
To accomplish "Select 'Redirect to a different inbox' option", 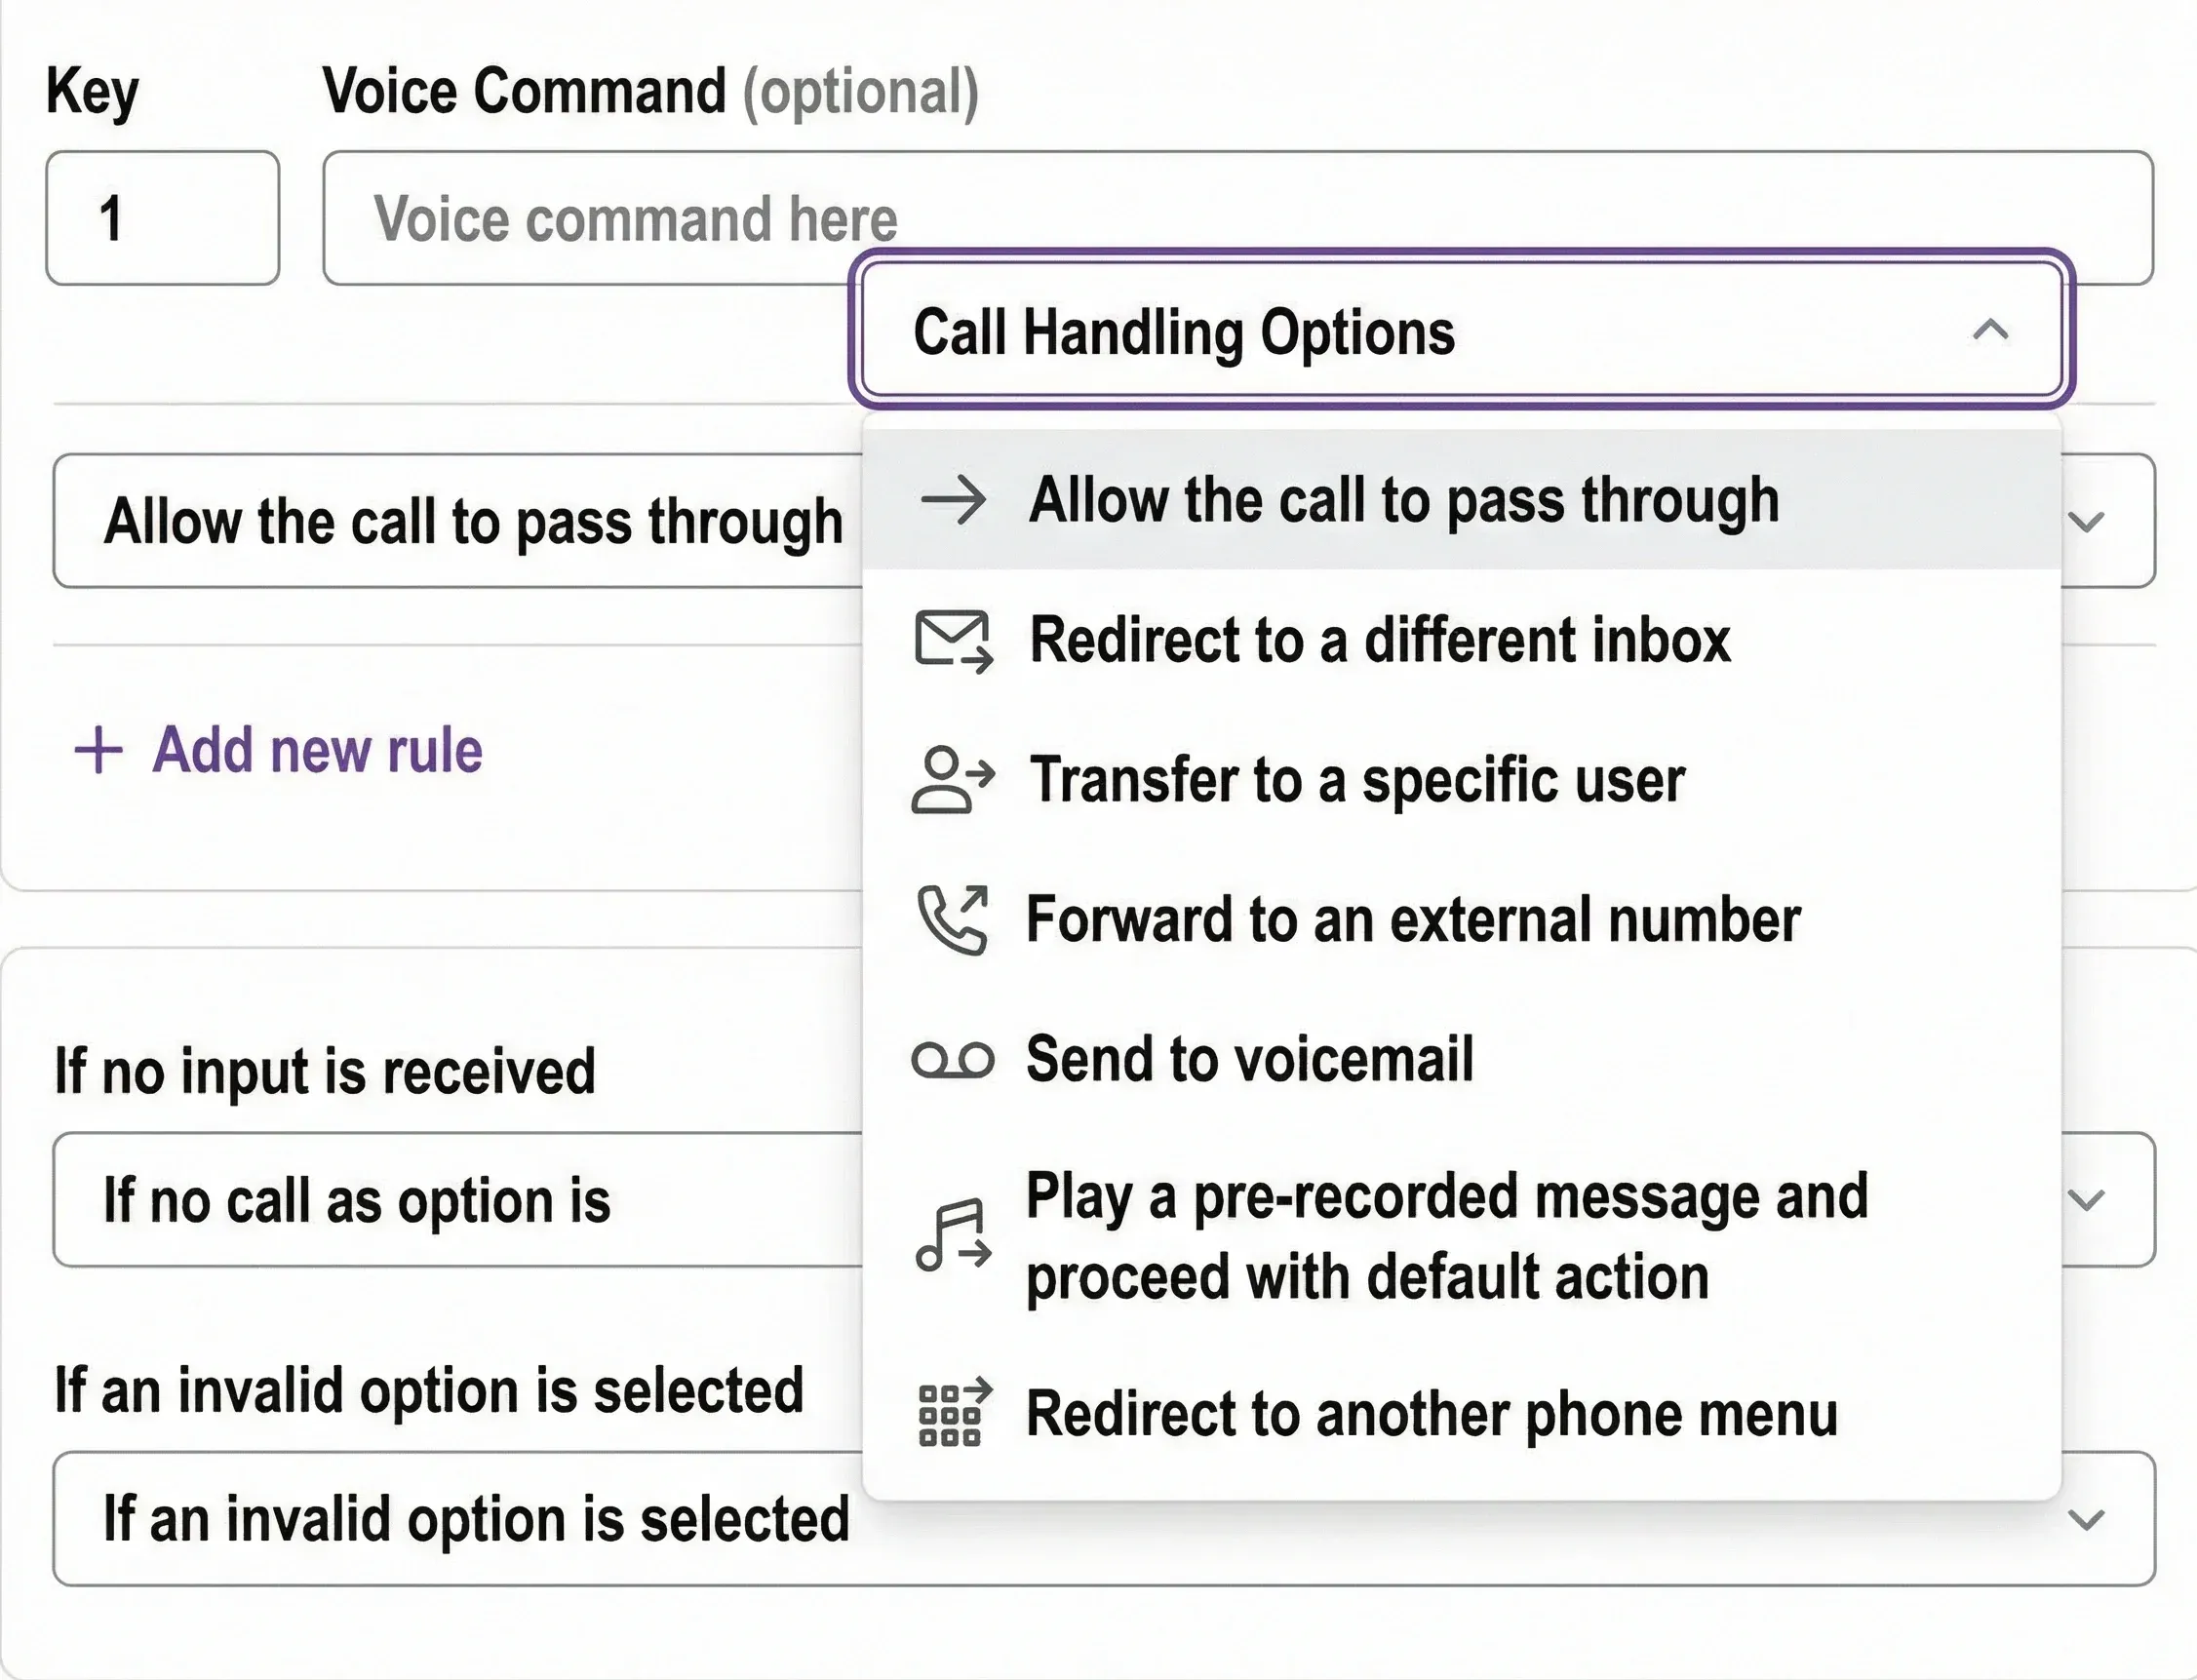I will (1380, 640).
